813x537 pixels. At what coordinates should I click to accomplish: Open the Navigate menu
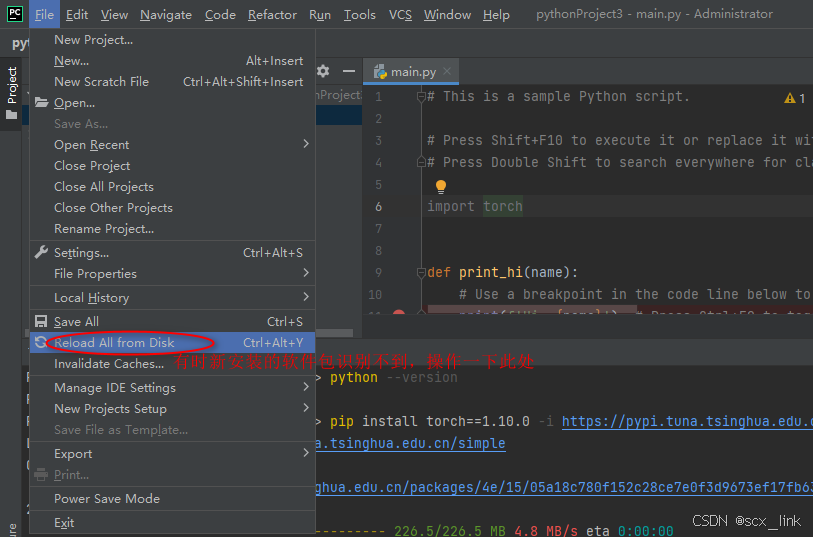(166, 15)
